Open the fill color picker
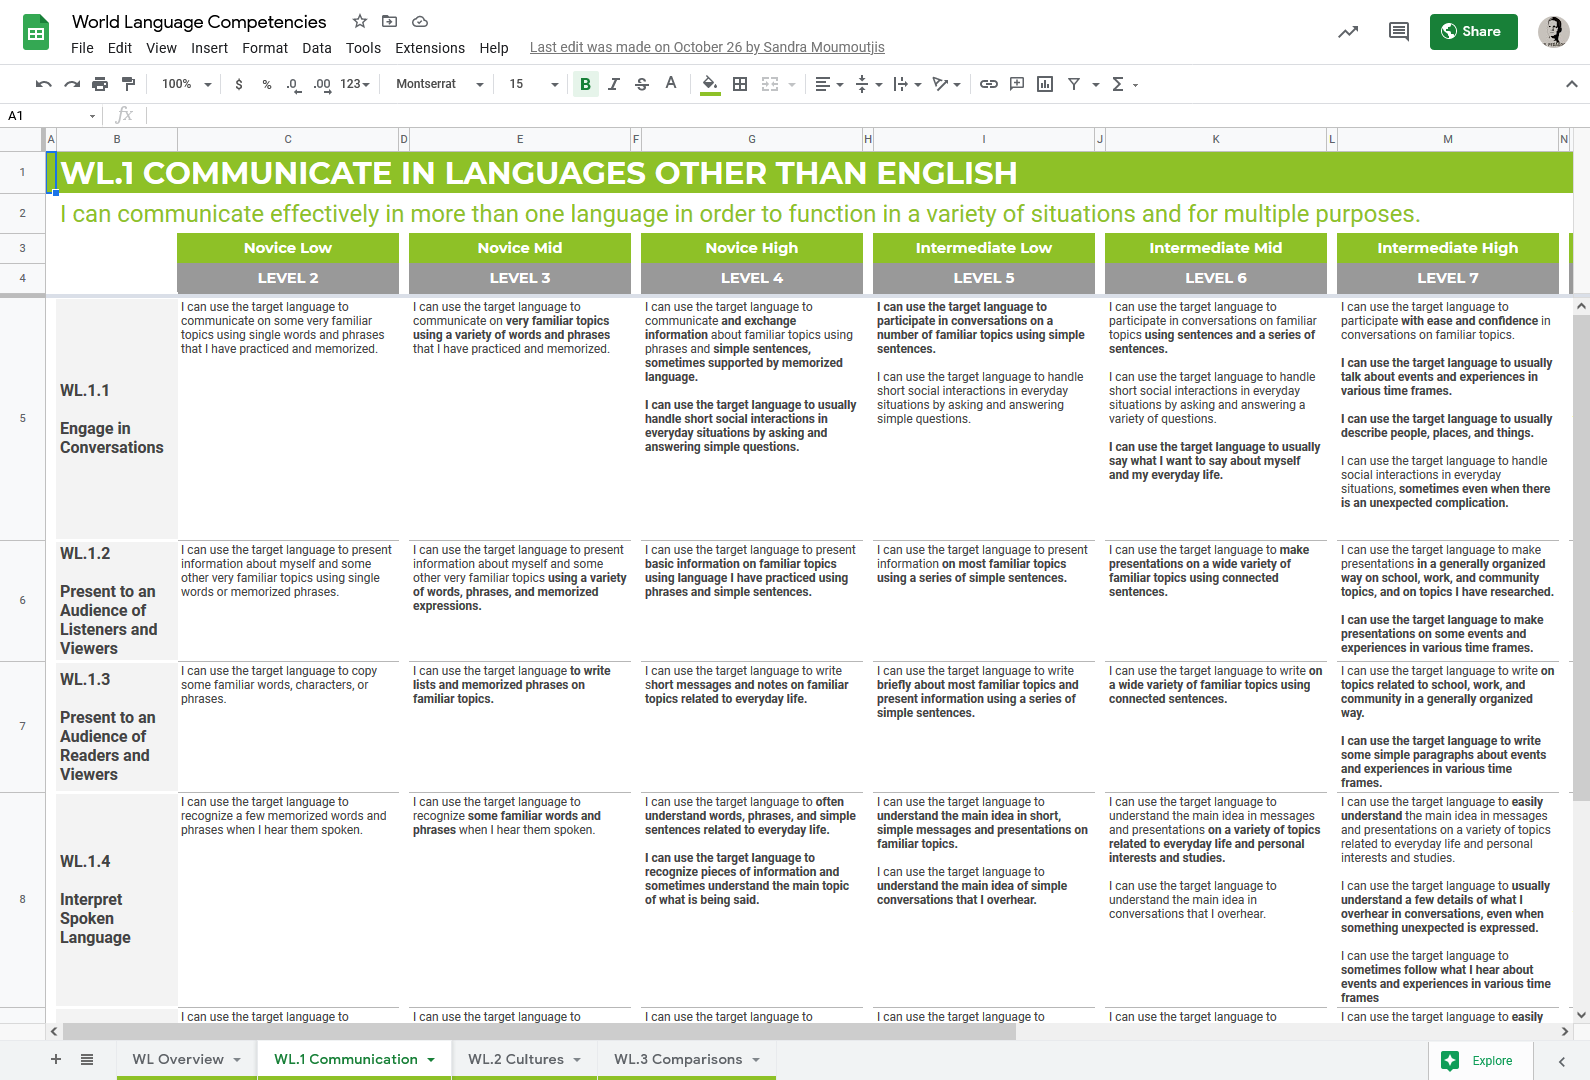Screen dimensions: 1590x1080 pos(709,84)
